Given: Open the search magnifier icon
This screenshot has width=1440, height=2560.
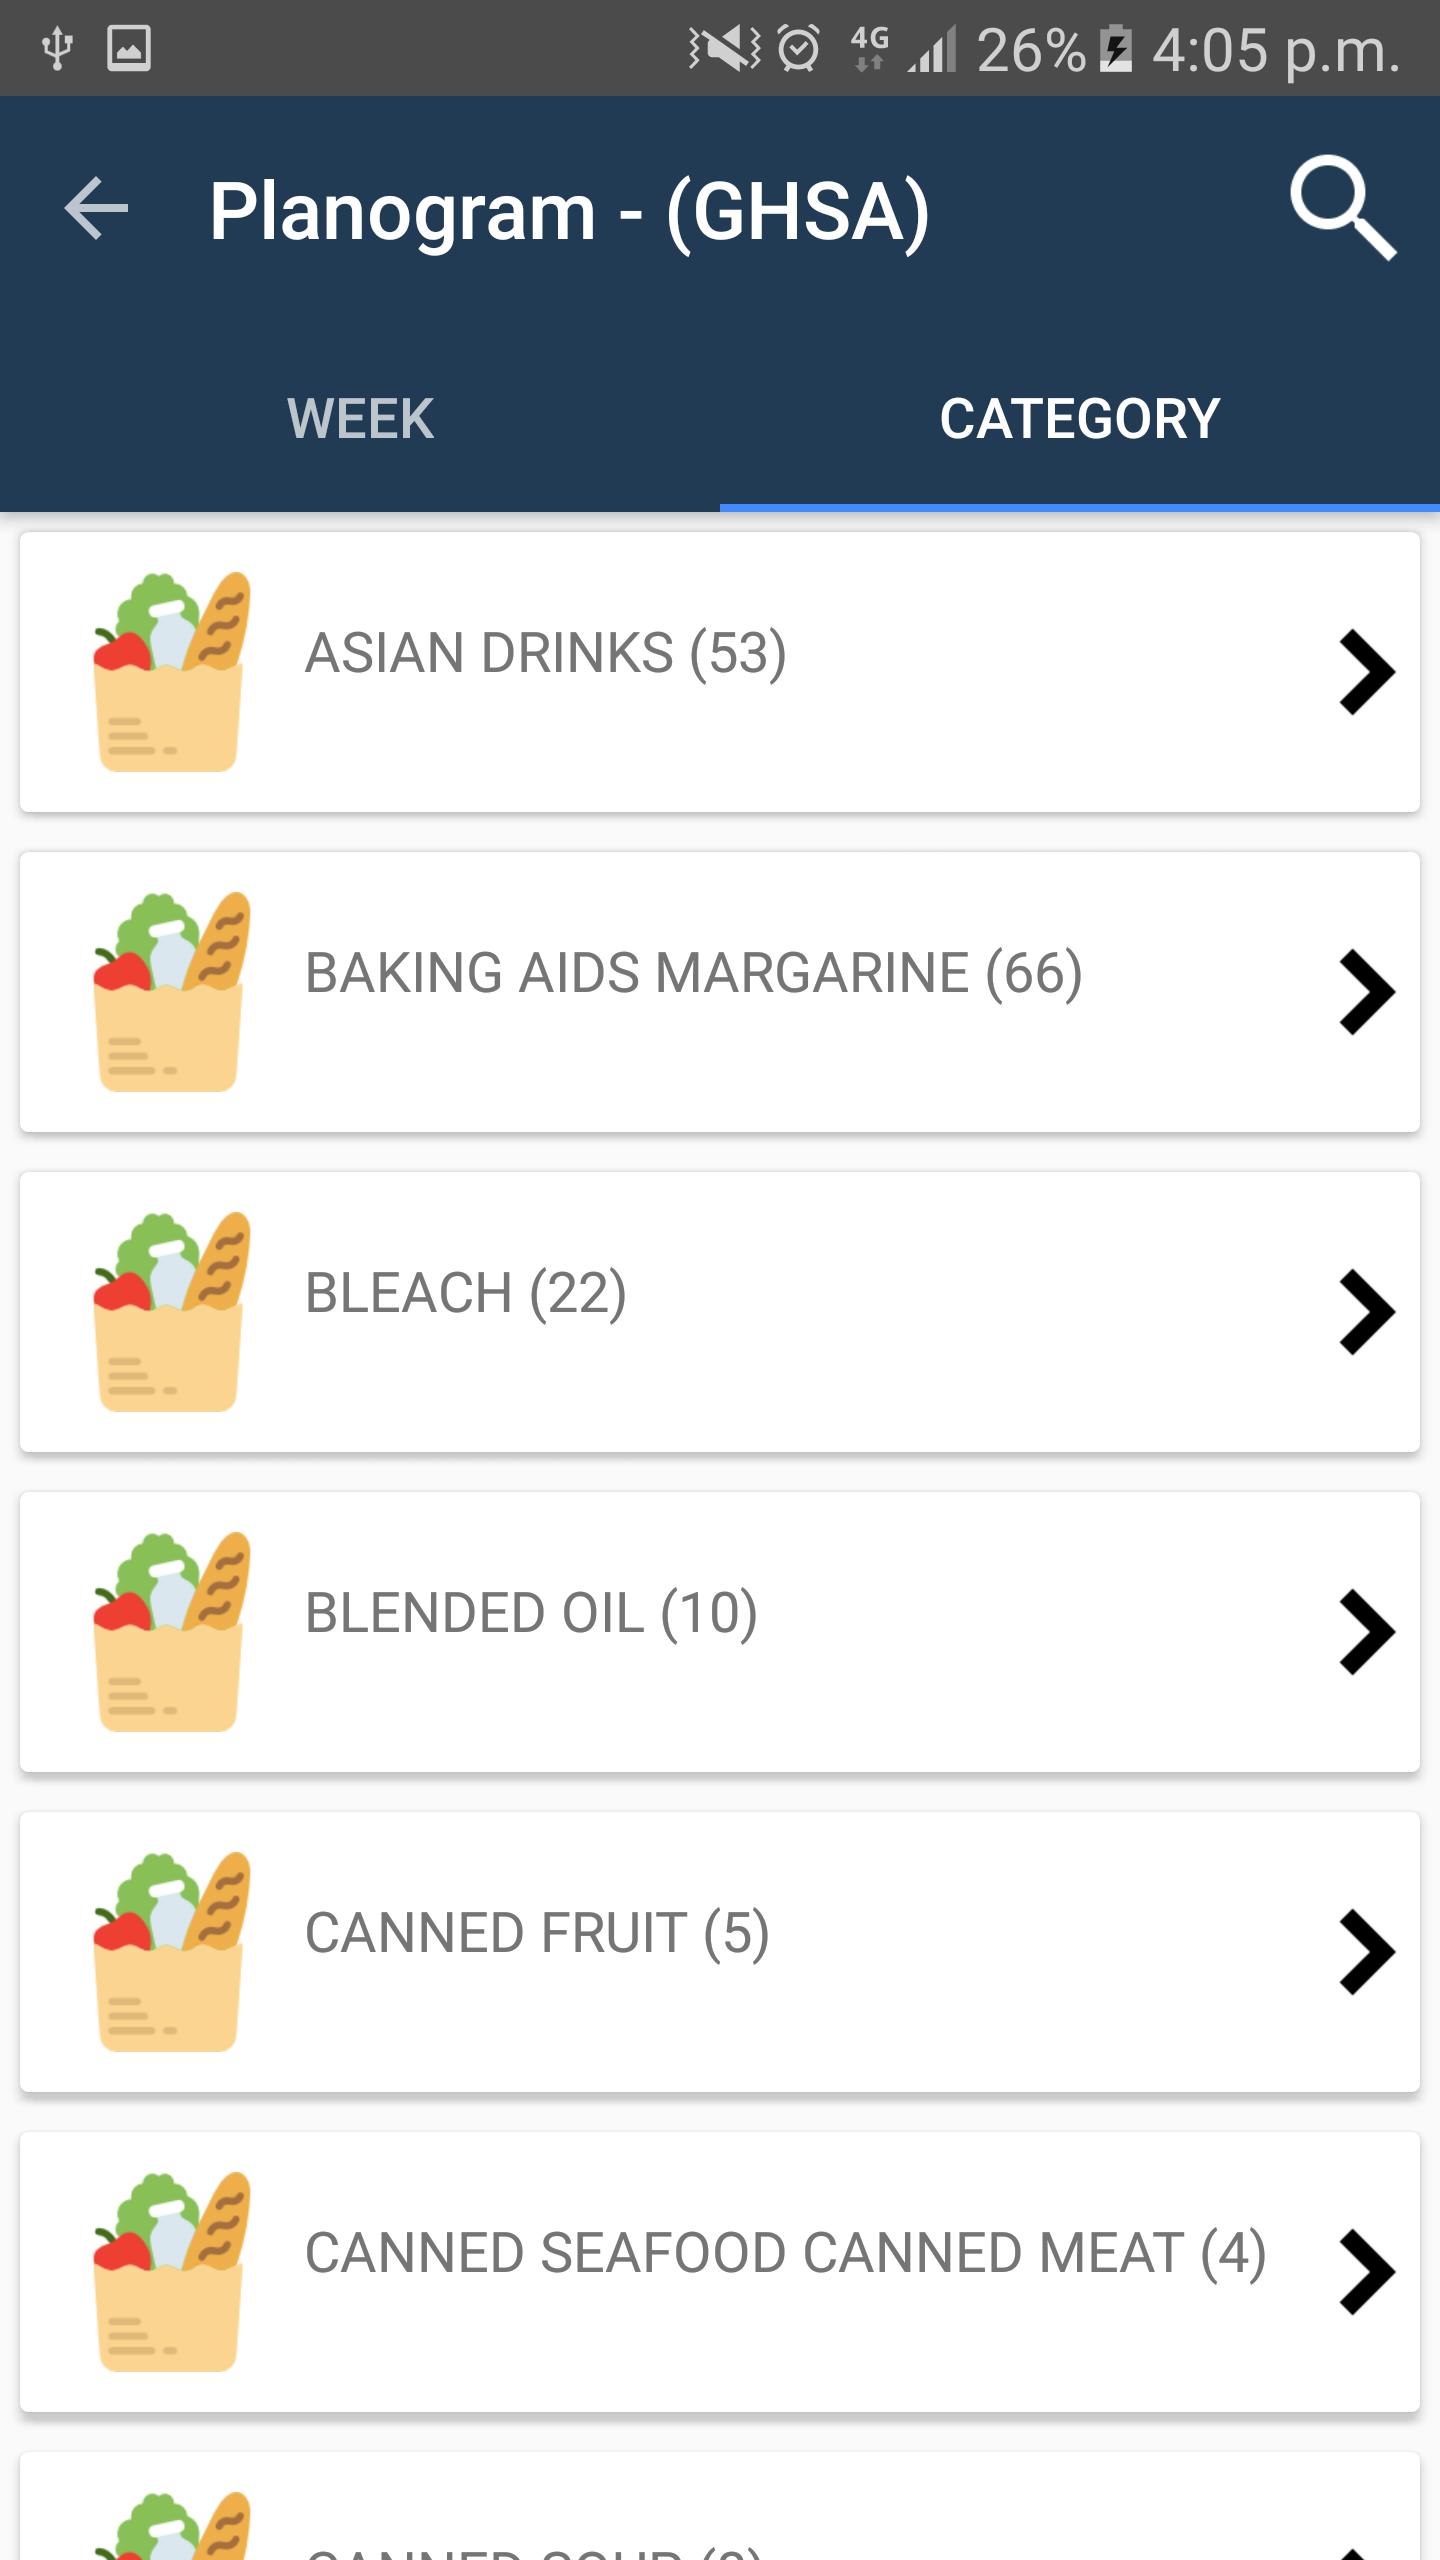Looking at the screenshot, I should pyautogui.click(x=1342, y=208).
